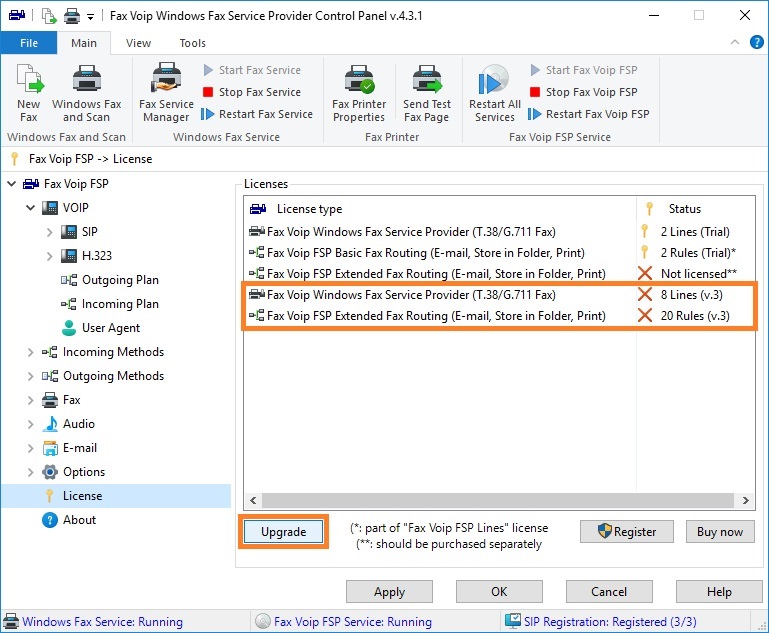The width and height of the screenshot is (769, 633).
Task: Click the Help button
Action: coord(719,592)
